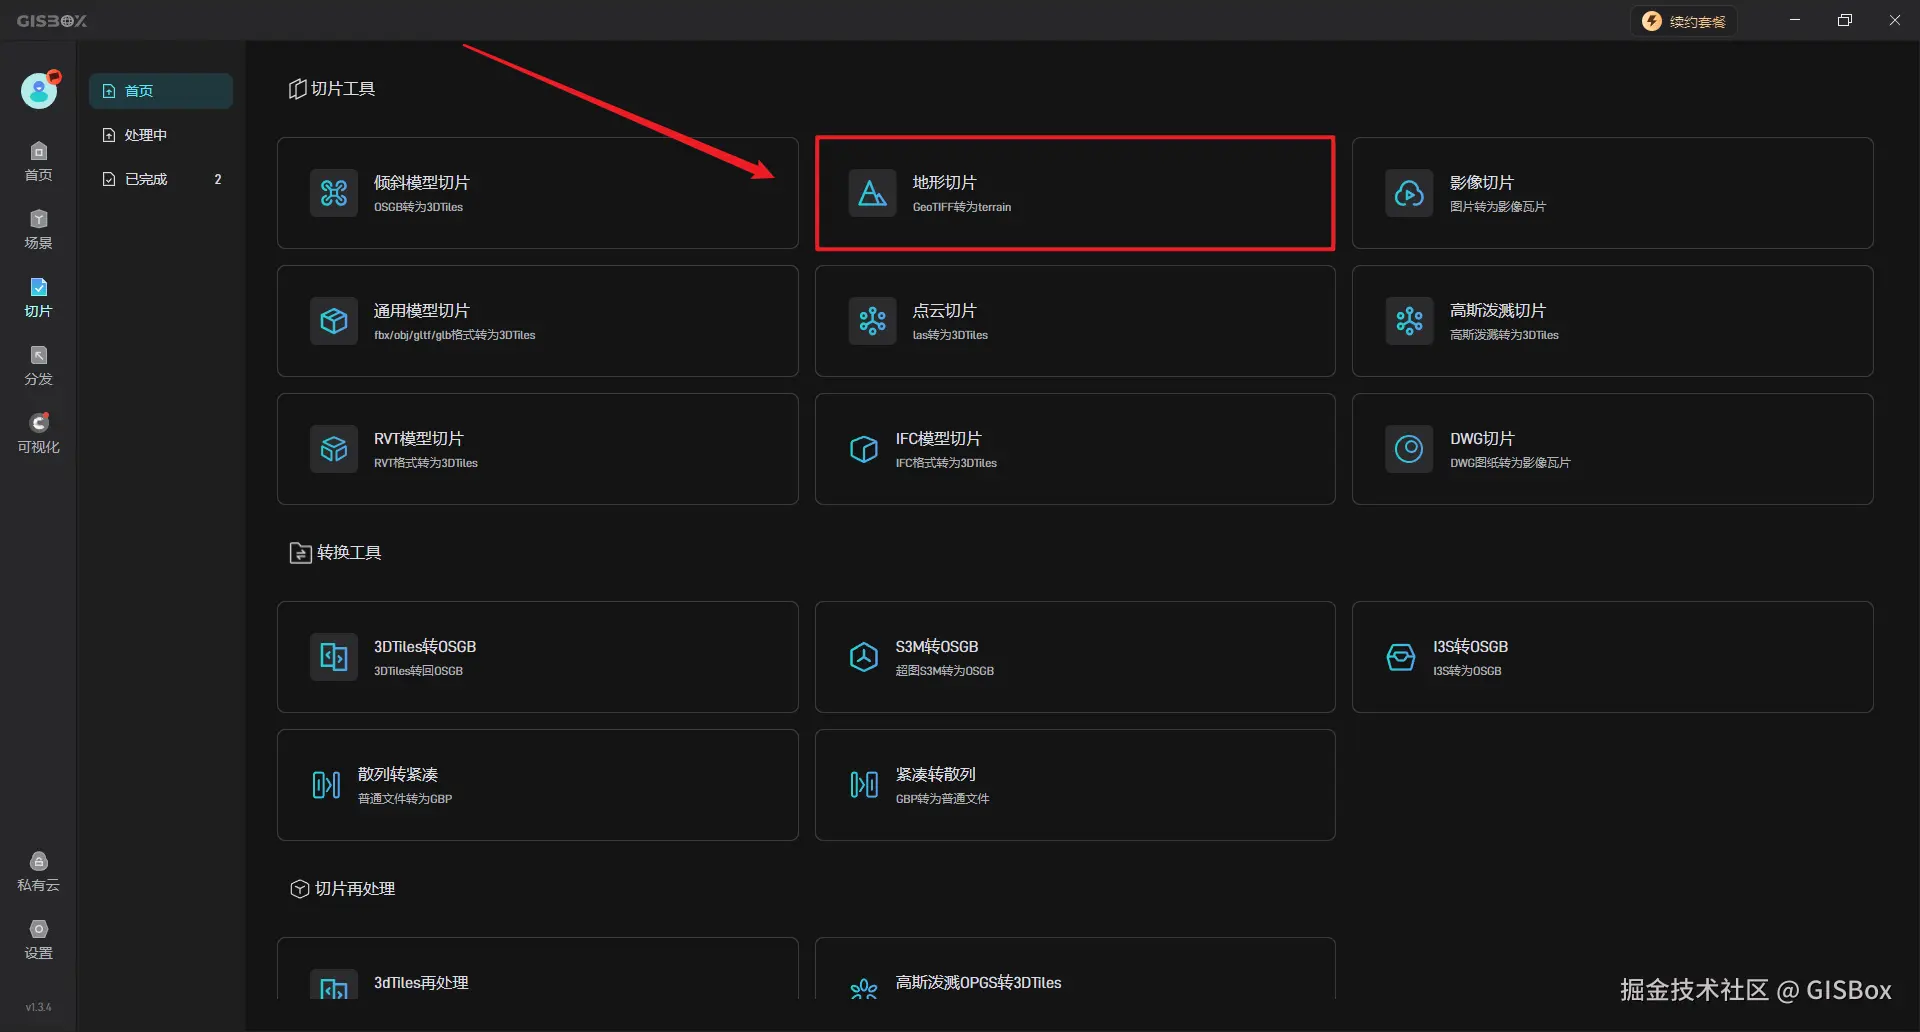Viewport: 1920px width, 1032px height.
Task: Click the las转为3DTiles description
Action: (950, 335)
